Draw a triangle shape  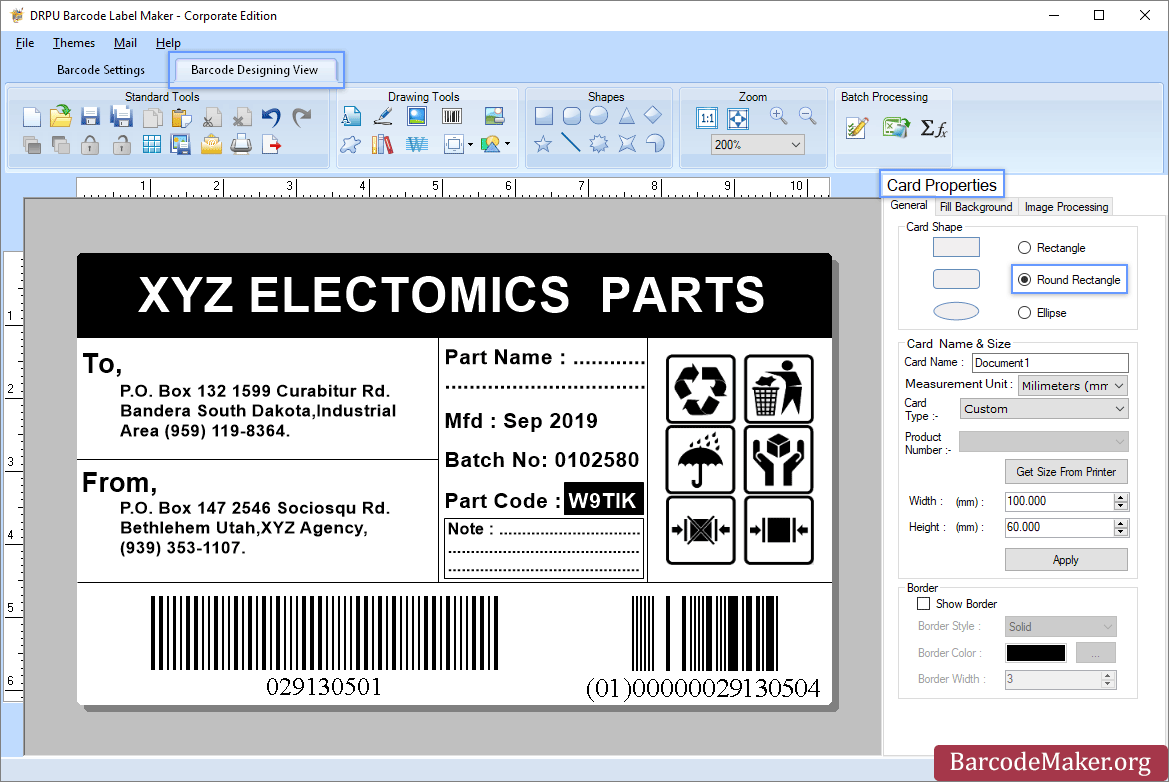click(626, 116)
